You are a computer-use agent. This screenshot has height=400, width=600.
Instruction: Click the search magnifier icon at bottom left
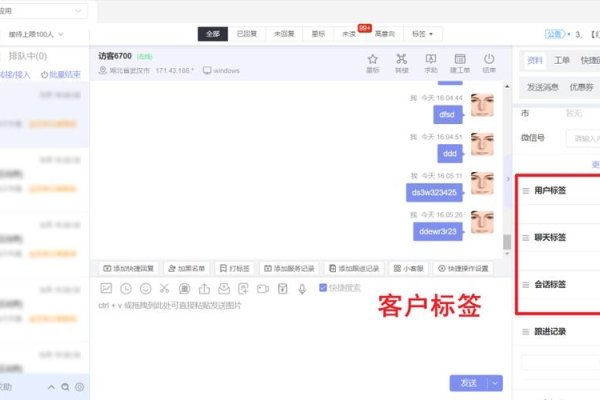coord(65,387)
